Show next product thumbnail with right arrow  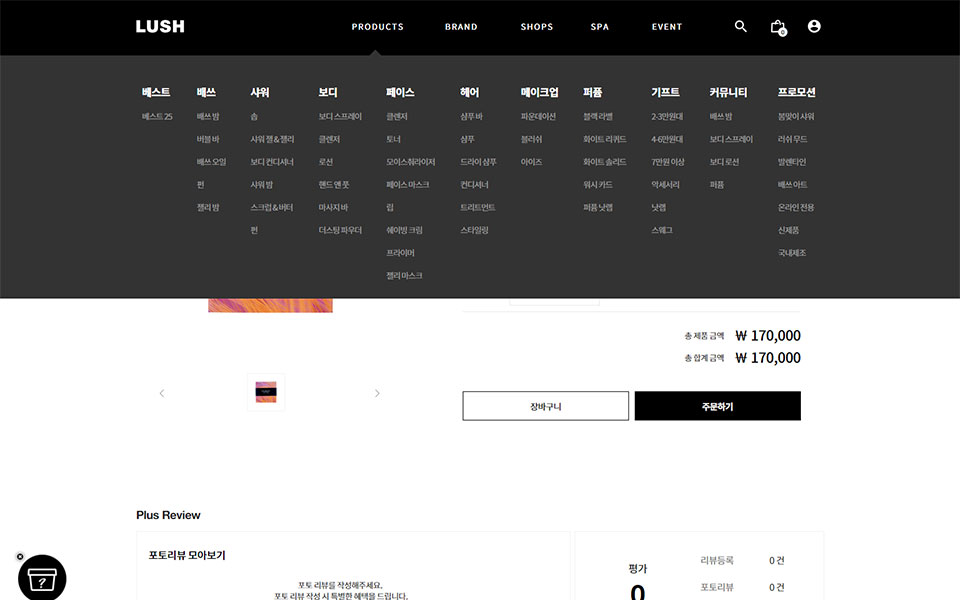click(377, 393)
